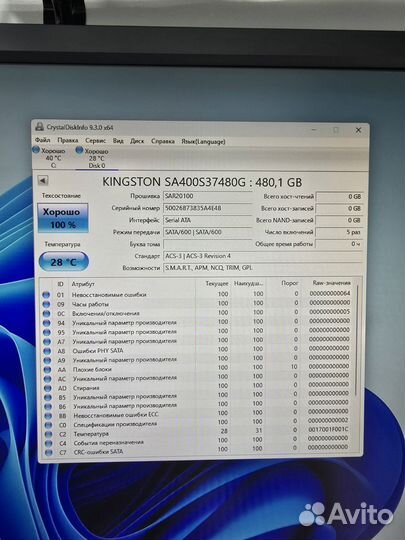The image size is (405, 540).
Task: Click the status icon of attribute C0
Action: tap(48, 425)
